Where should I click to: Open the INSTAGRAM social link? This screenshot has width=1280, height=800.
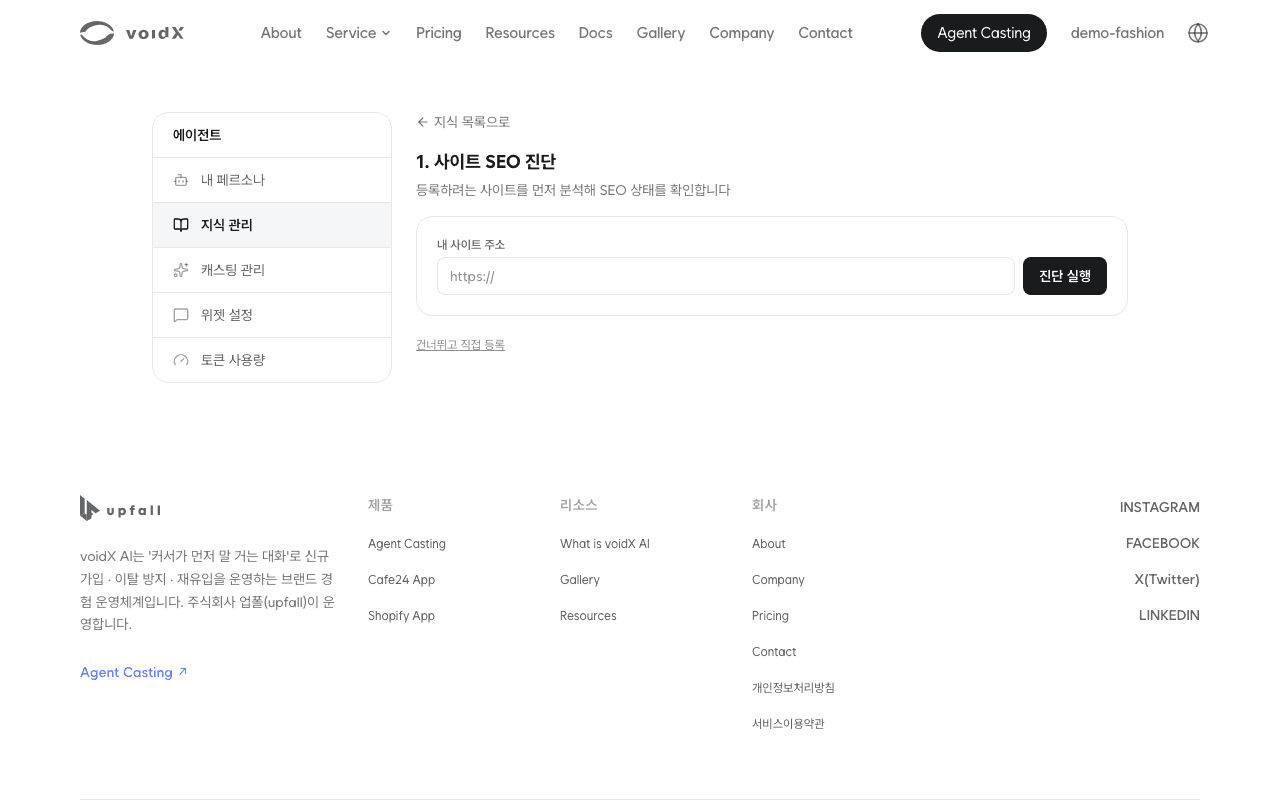tap(1160, 507)
